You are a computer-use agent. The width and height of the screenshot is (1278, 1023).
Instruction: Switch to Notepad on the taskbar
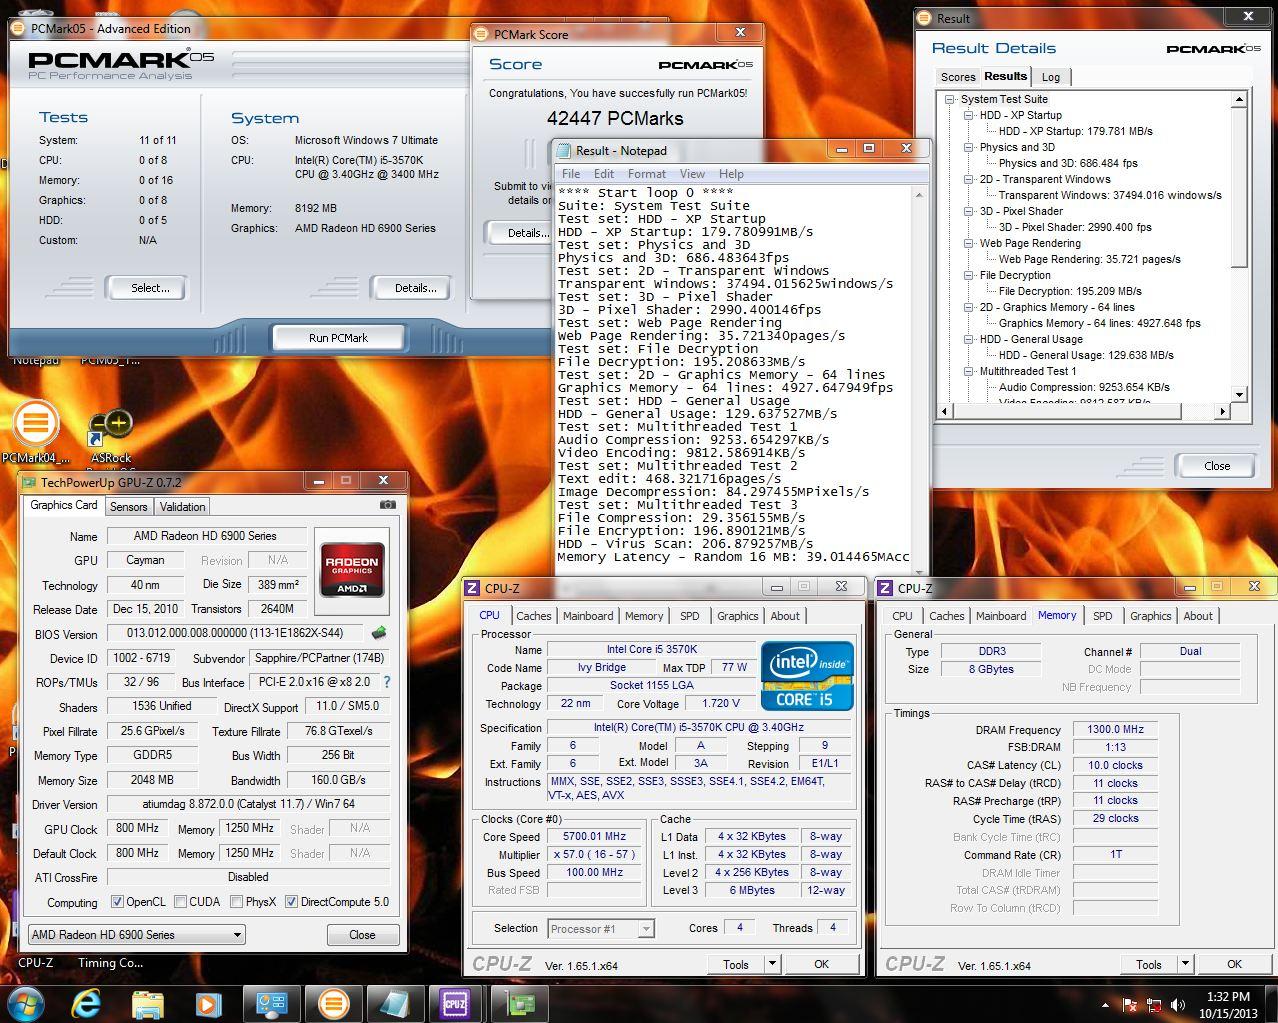[395, 1003]
